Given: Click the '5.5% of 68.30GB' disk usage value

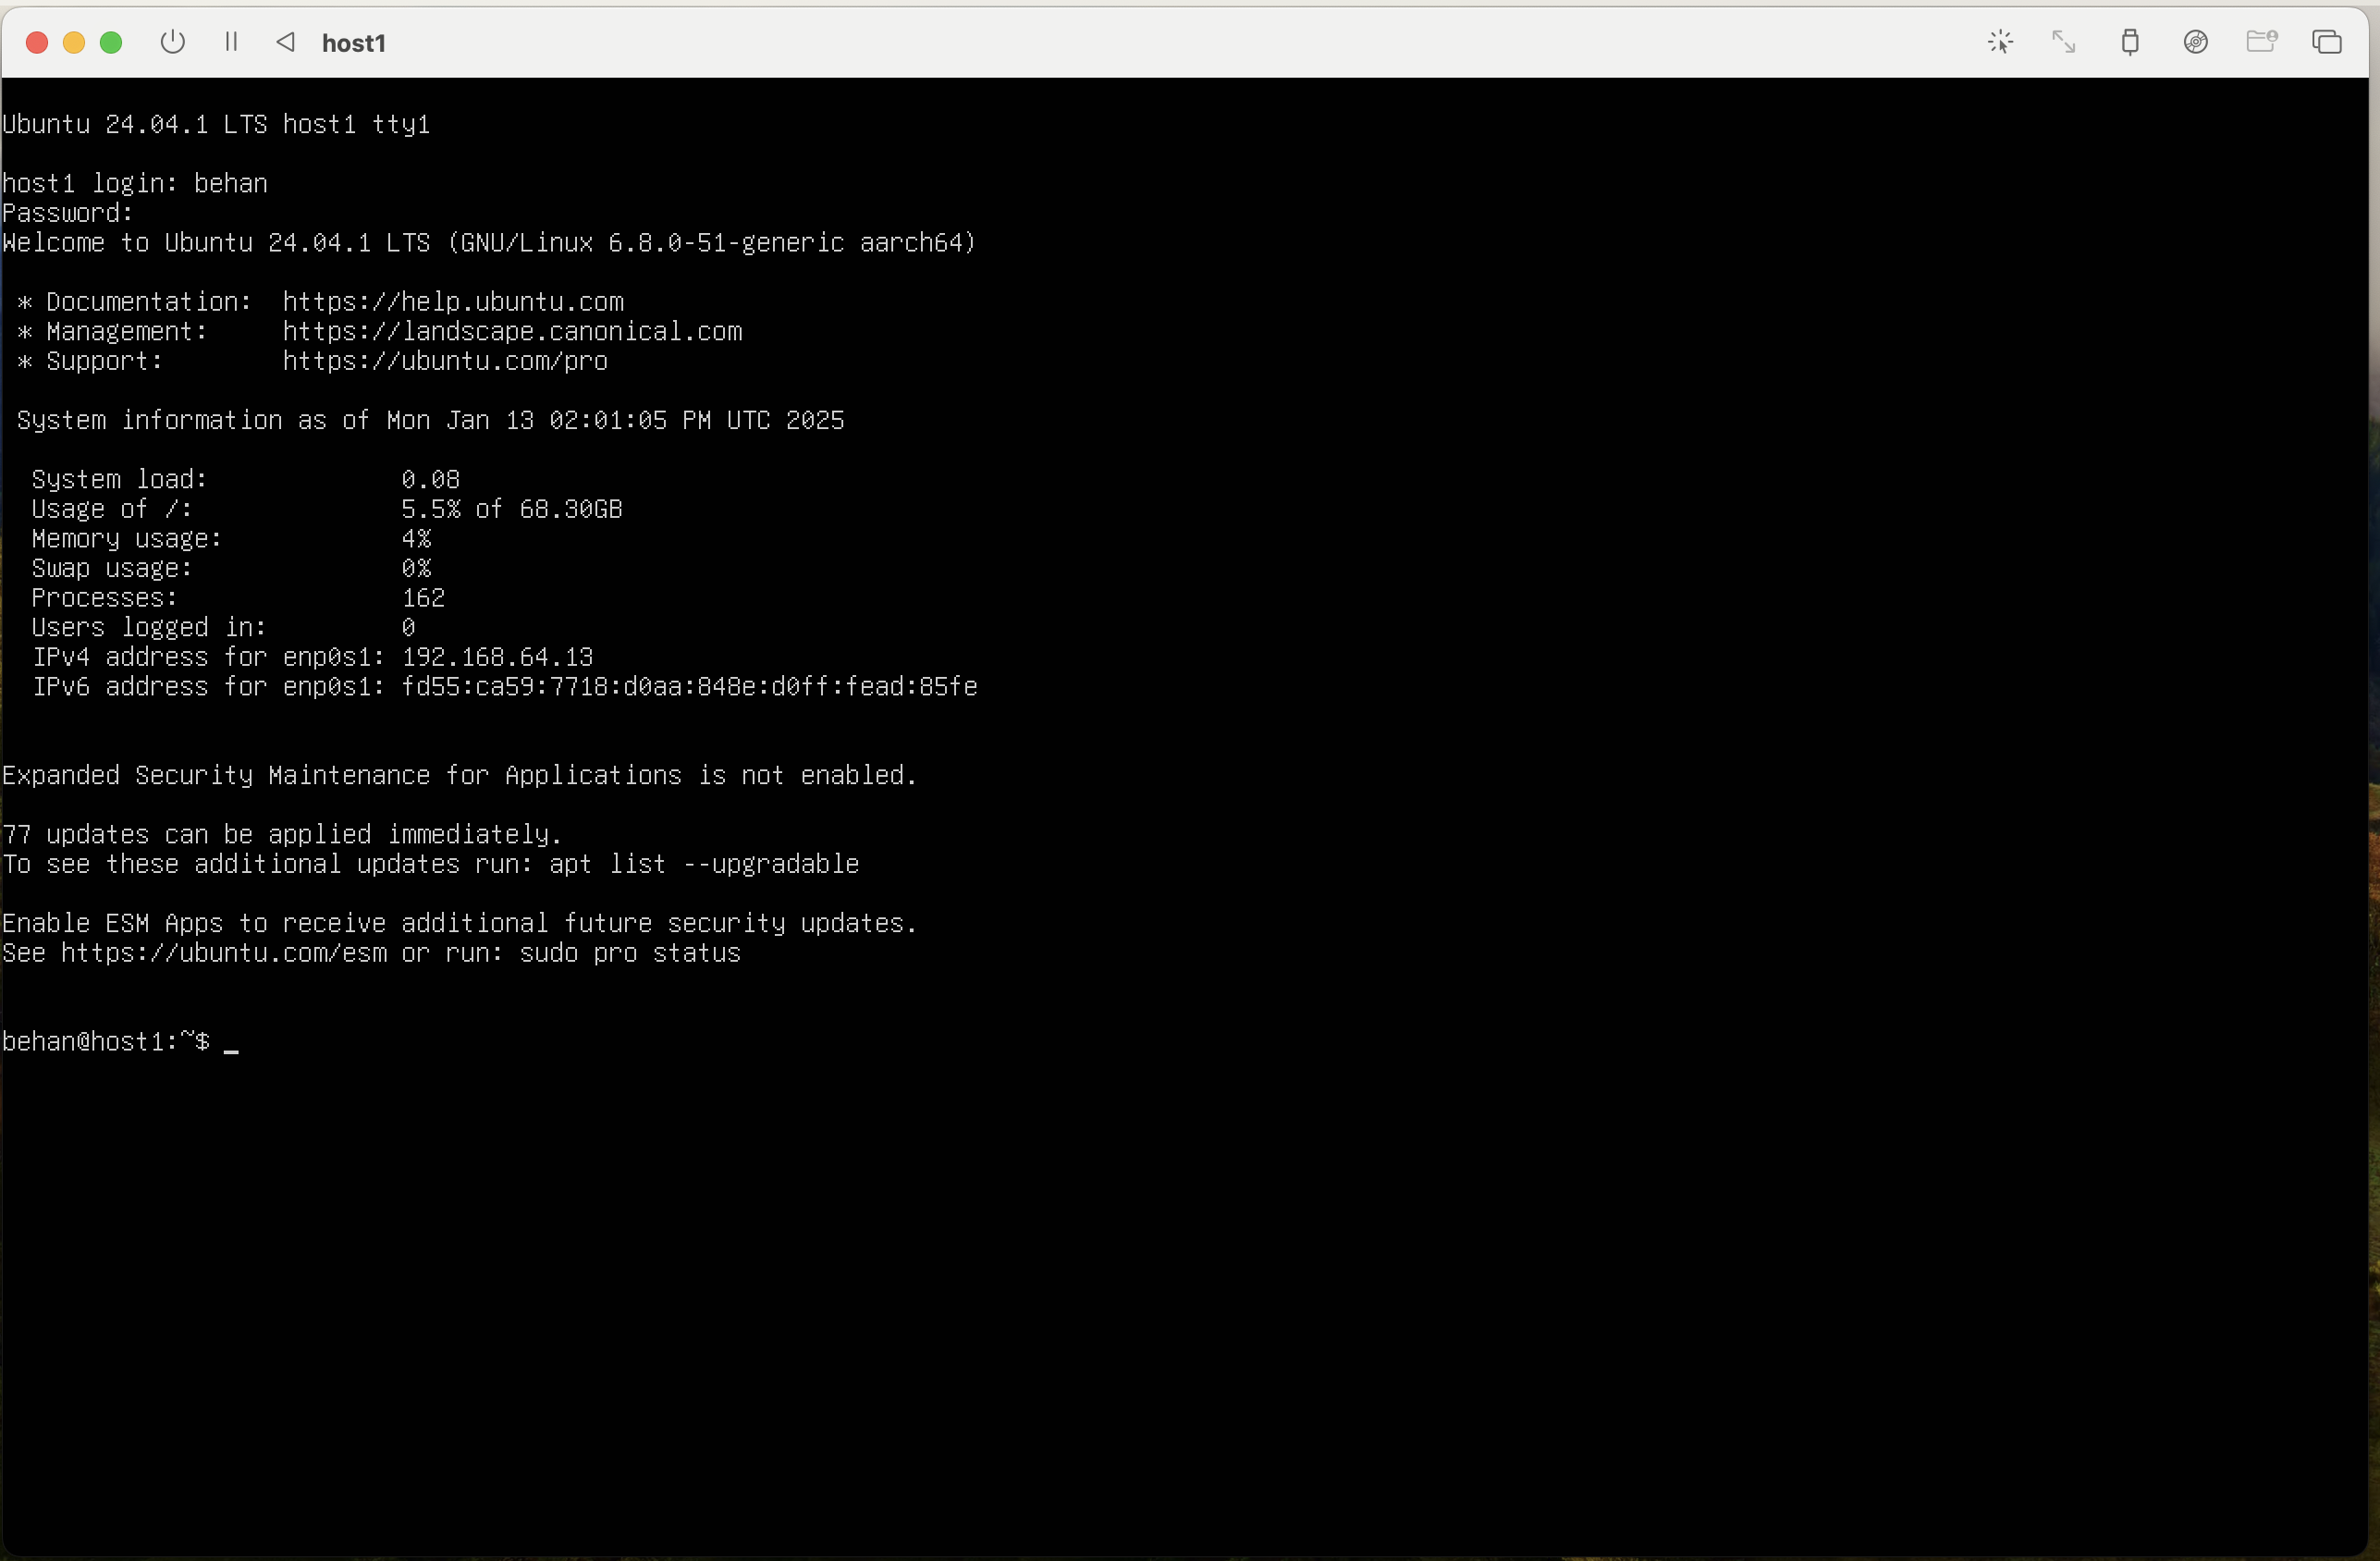Looking at the screenshot, I should [x=512, y=509].
